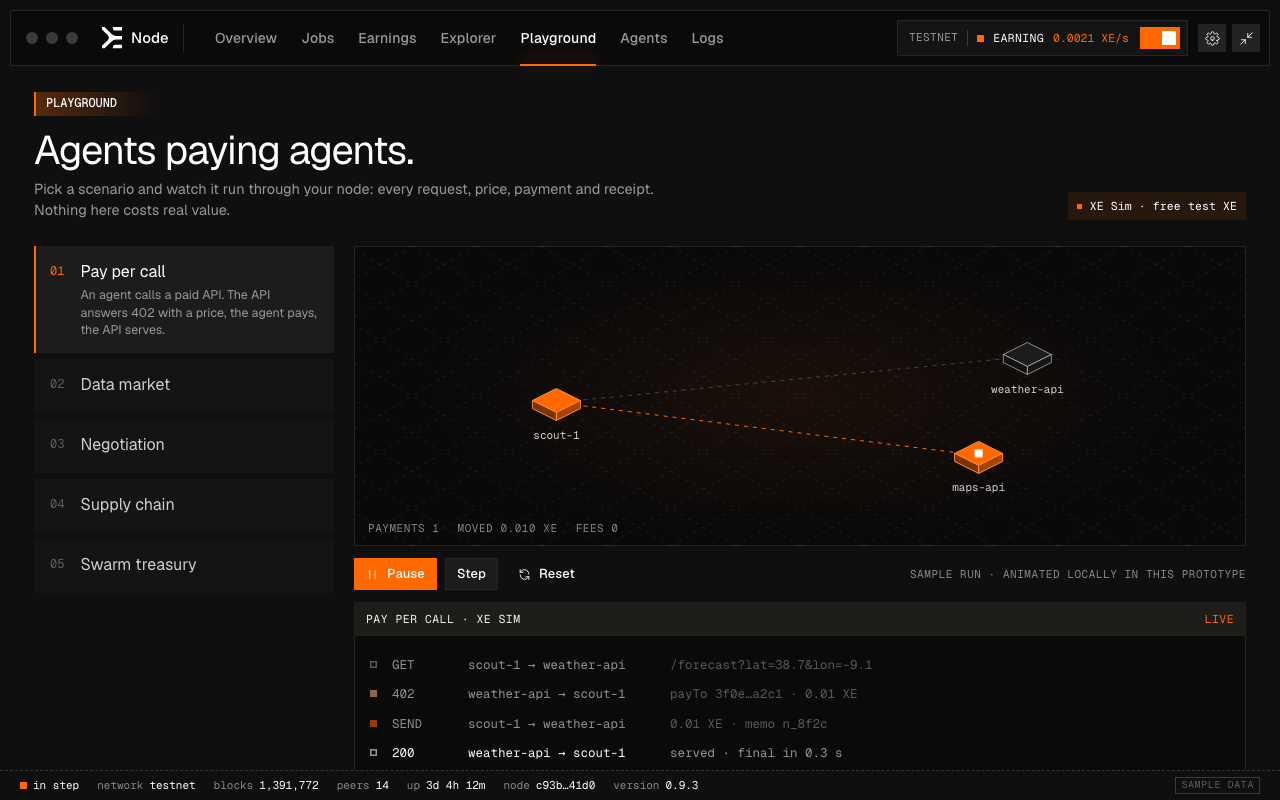The height and width of the screenshot is (800, 1280).
Task: Click the FEES 0 stat
Action: (597, 528)
